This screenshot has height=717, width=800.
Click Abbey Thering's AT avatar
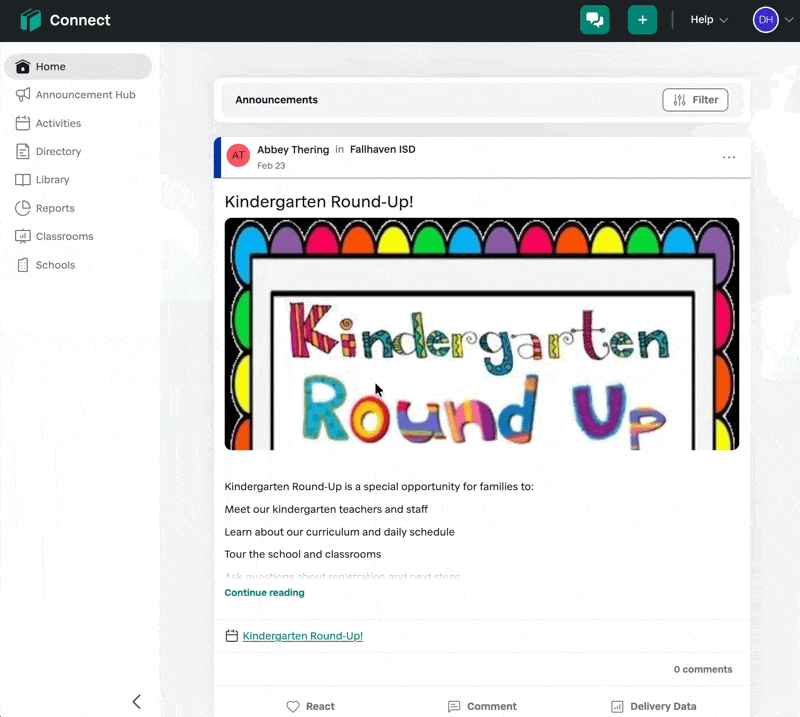(x=238, y=155)
